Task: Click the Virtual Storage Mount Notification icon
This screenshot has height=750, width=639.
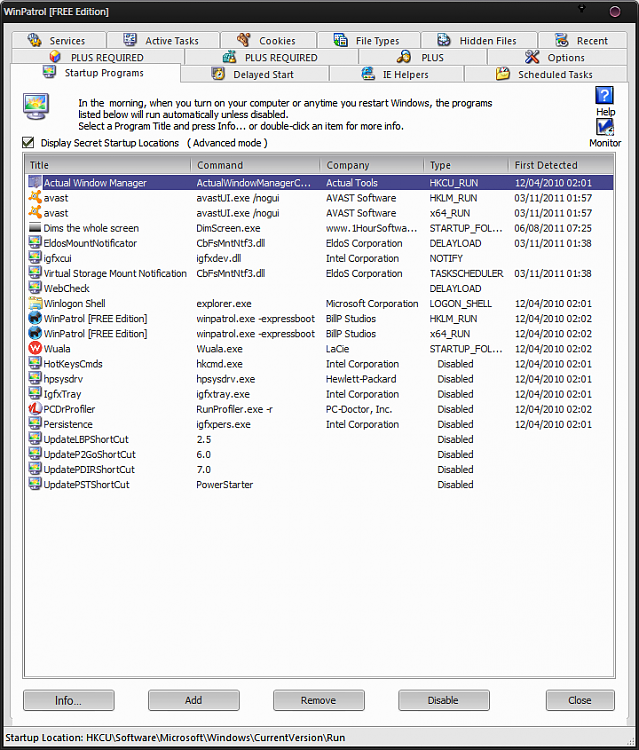Action: (x=35, y=273)
